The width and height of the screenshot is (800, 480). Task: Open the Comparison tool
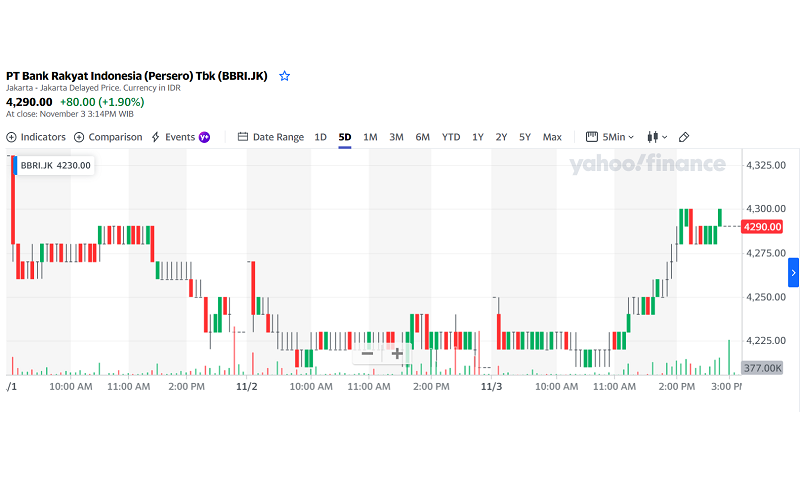[108, 137]
